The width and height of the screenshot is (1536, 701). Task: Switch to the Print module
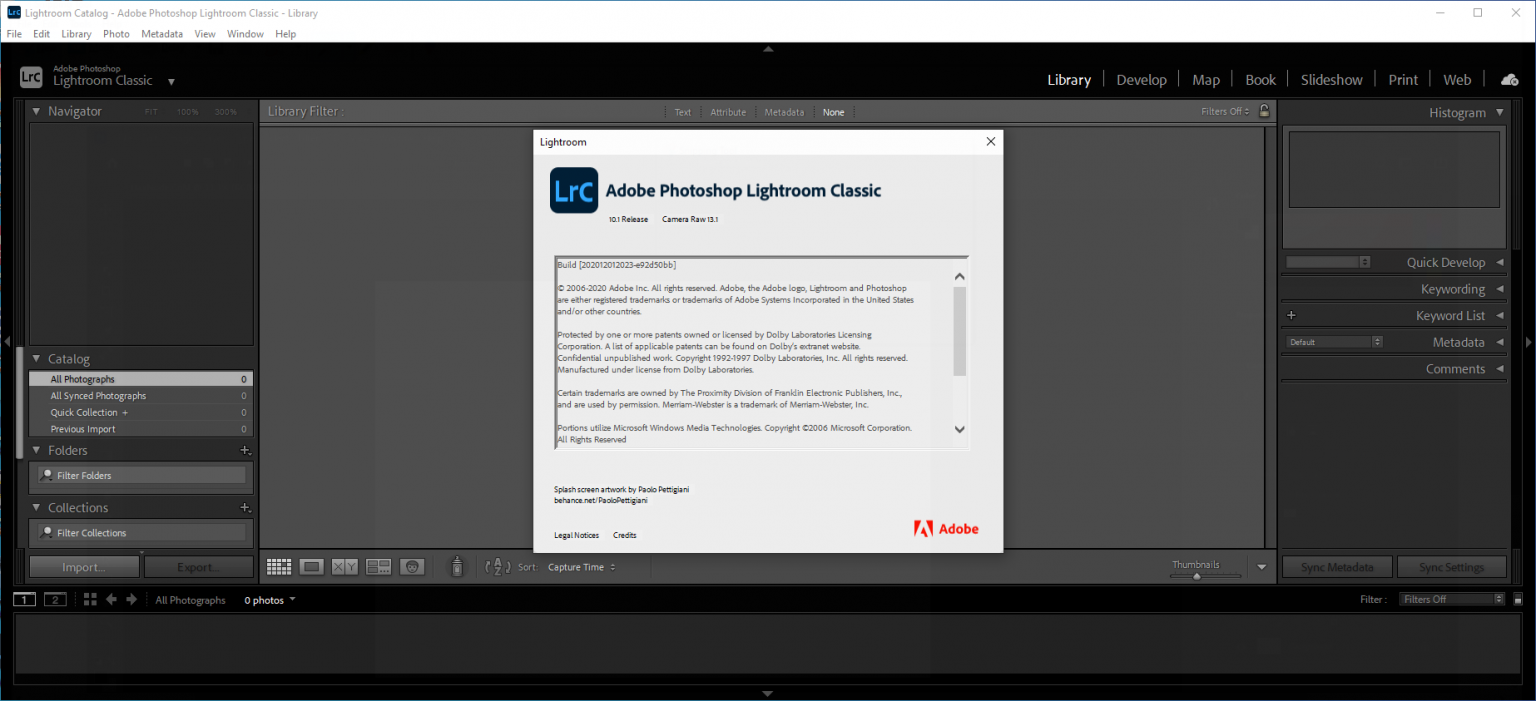point(1403,80)
